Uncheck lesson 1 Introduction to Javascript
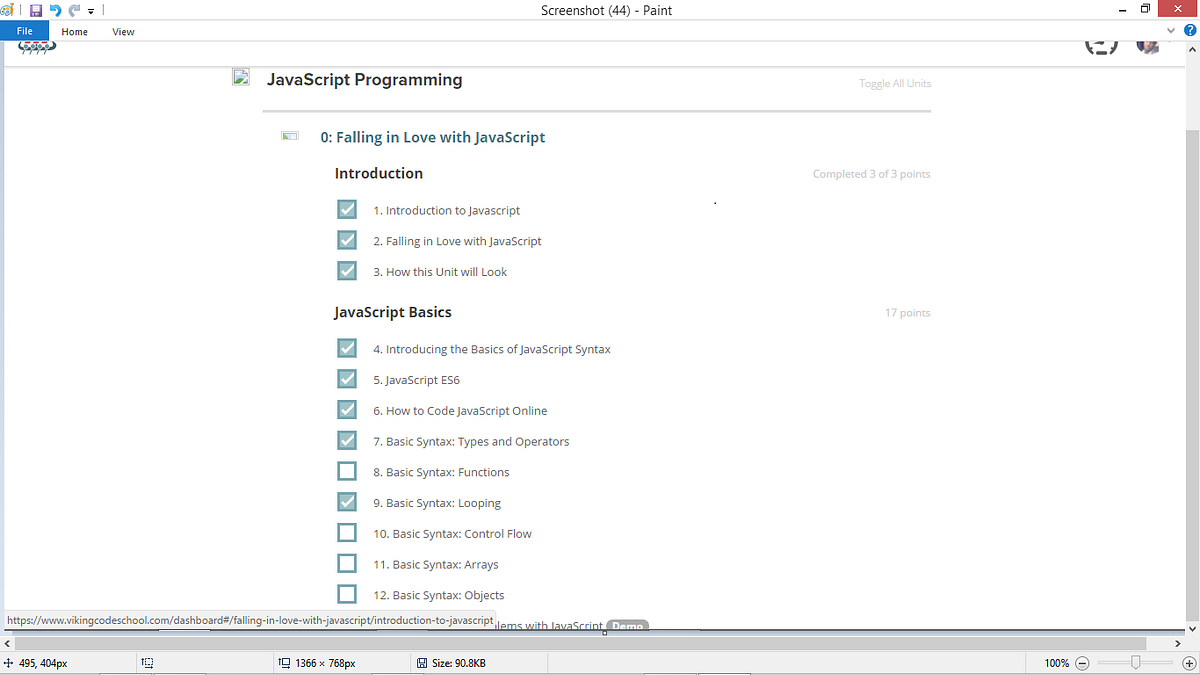The image size is (1200, 675). coord(346,209)
